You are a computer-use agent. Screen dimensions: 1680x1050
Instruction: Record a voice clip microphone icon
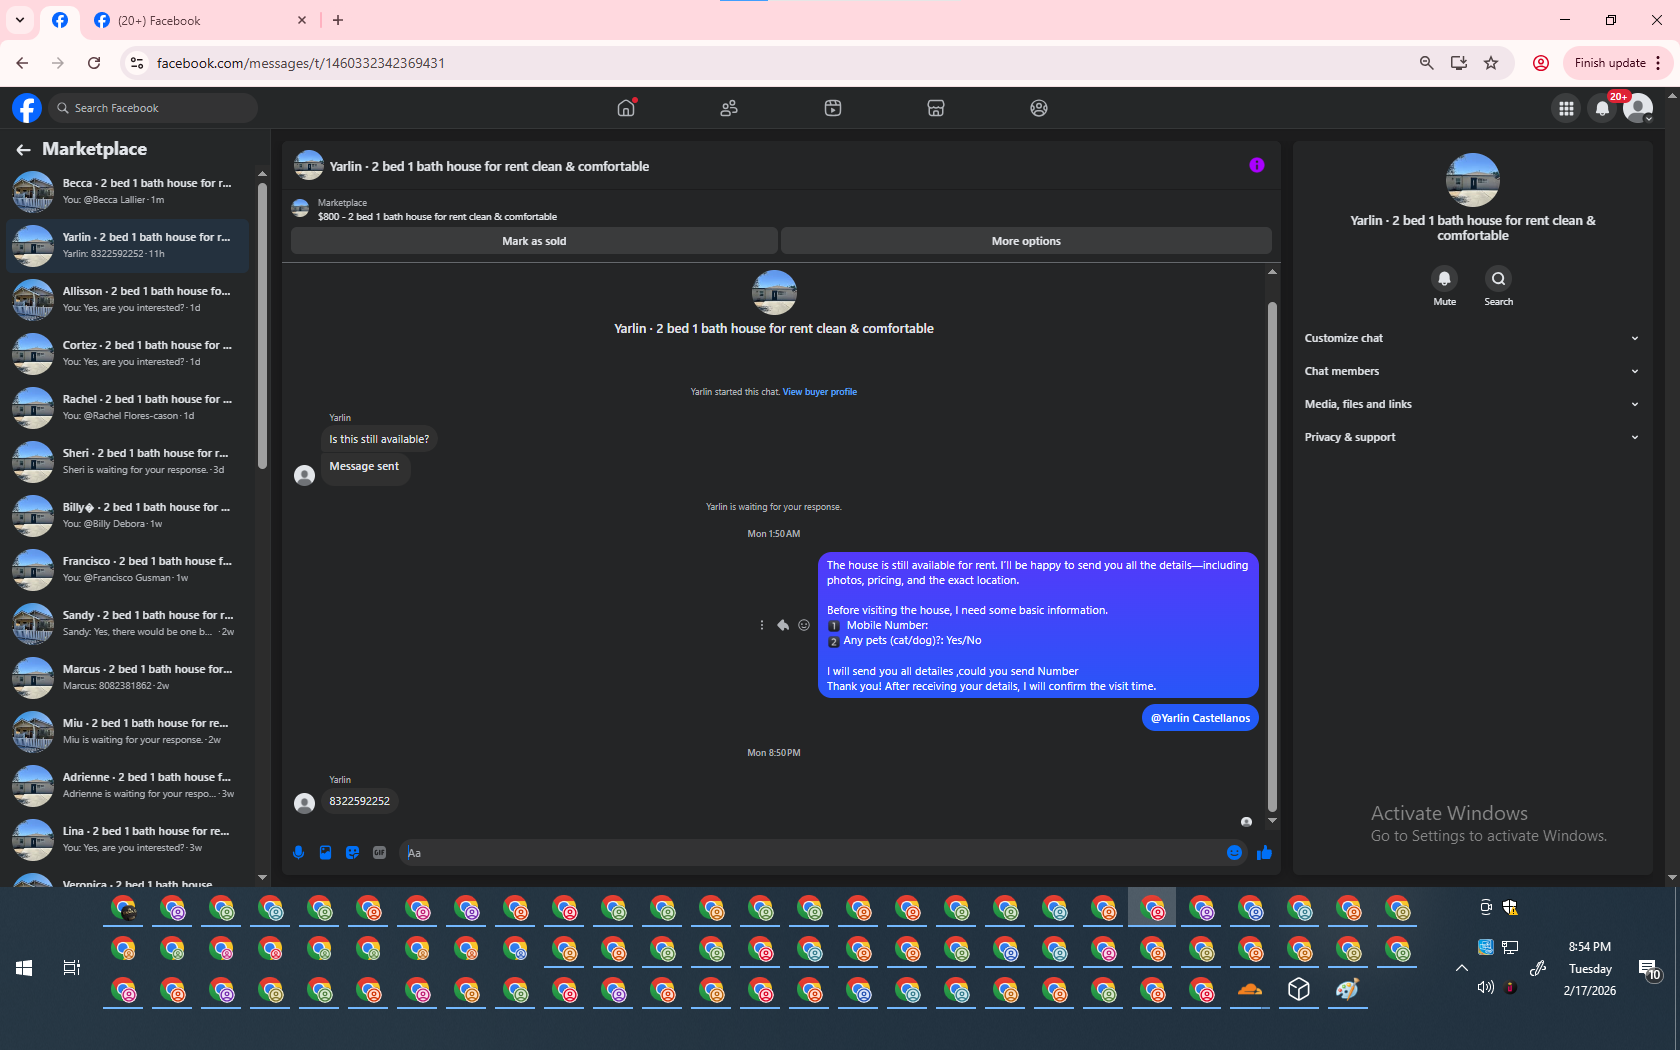coord(298,852)
